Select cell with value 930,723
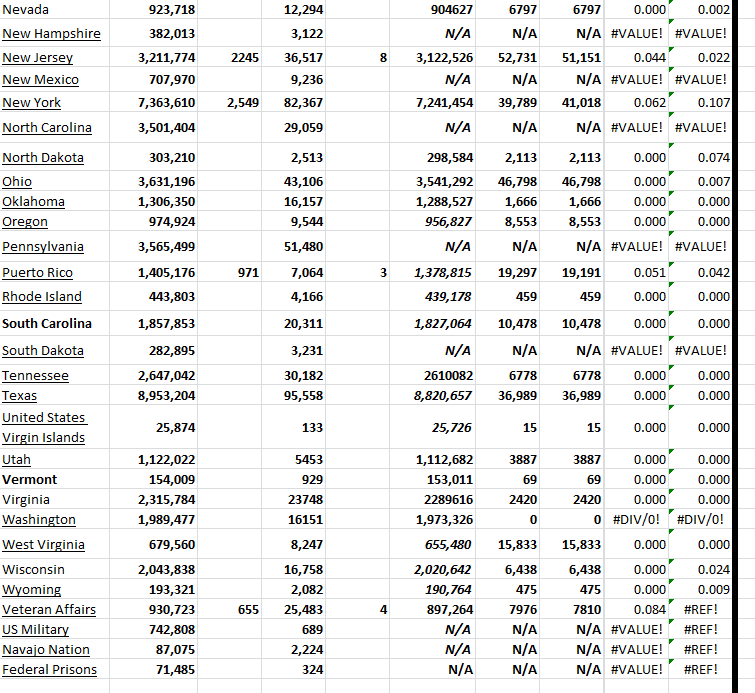The height and width of the screenshot is (693, 755). (154, 610)
